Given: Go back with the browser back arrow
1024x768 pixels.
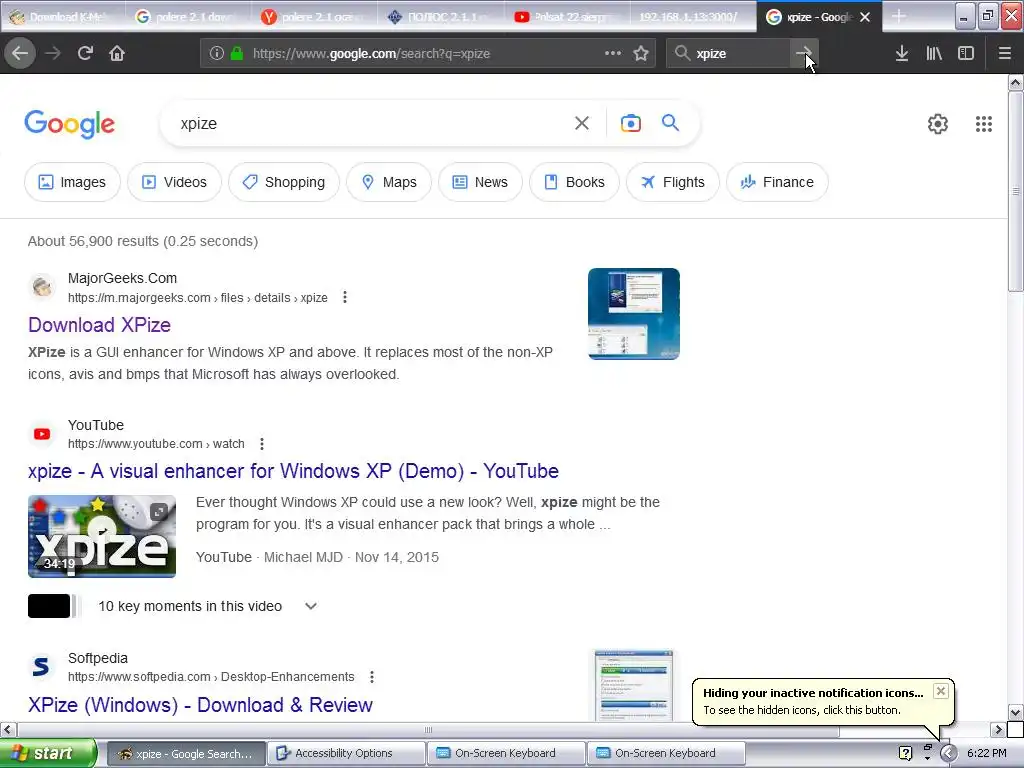Looking at the screenshot, I should point(20,53).
